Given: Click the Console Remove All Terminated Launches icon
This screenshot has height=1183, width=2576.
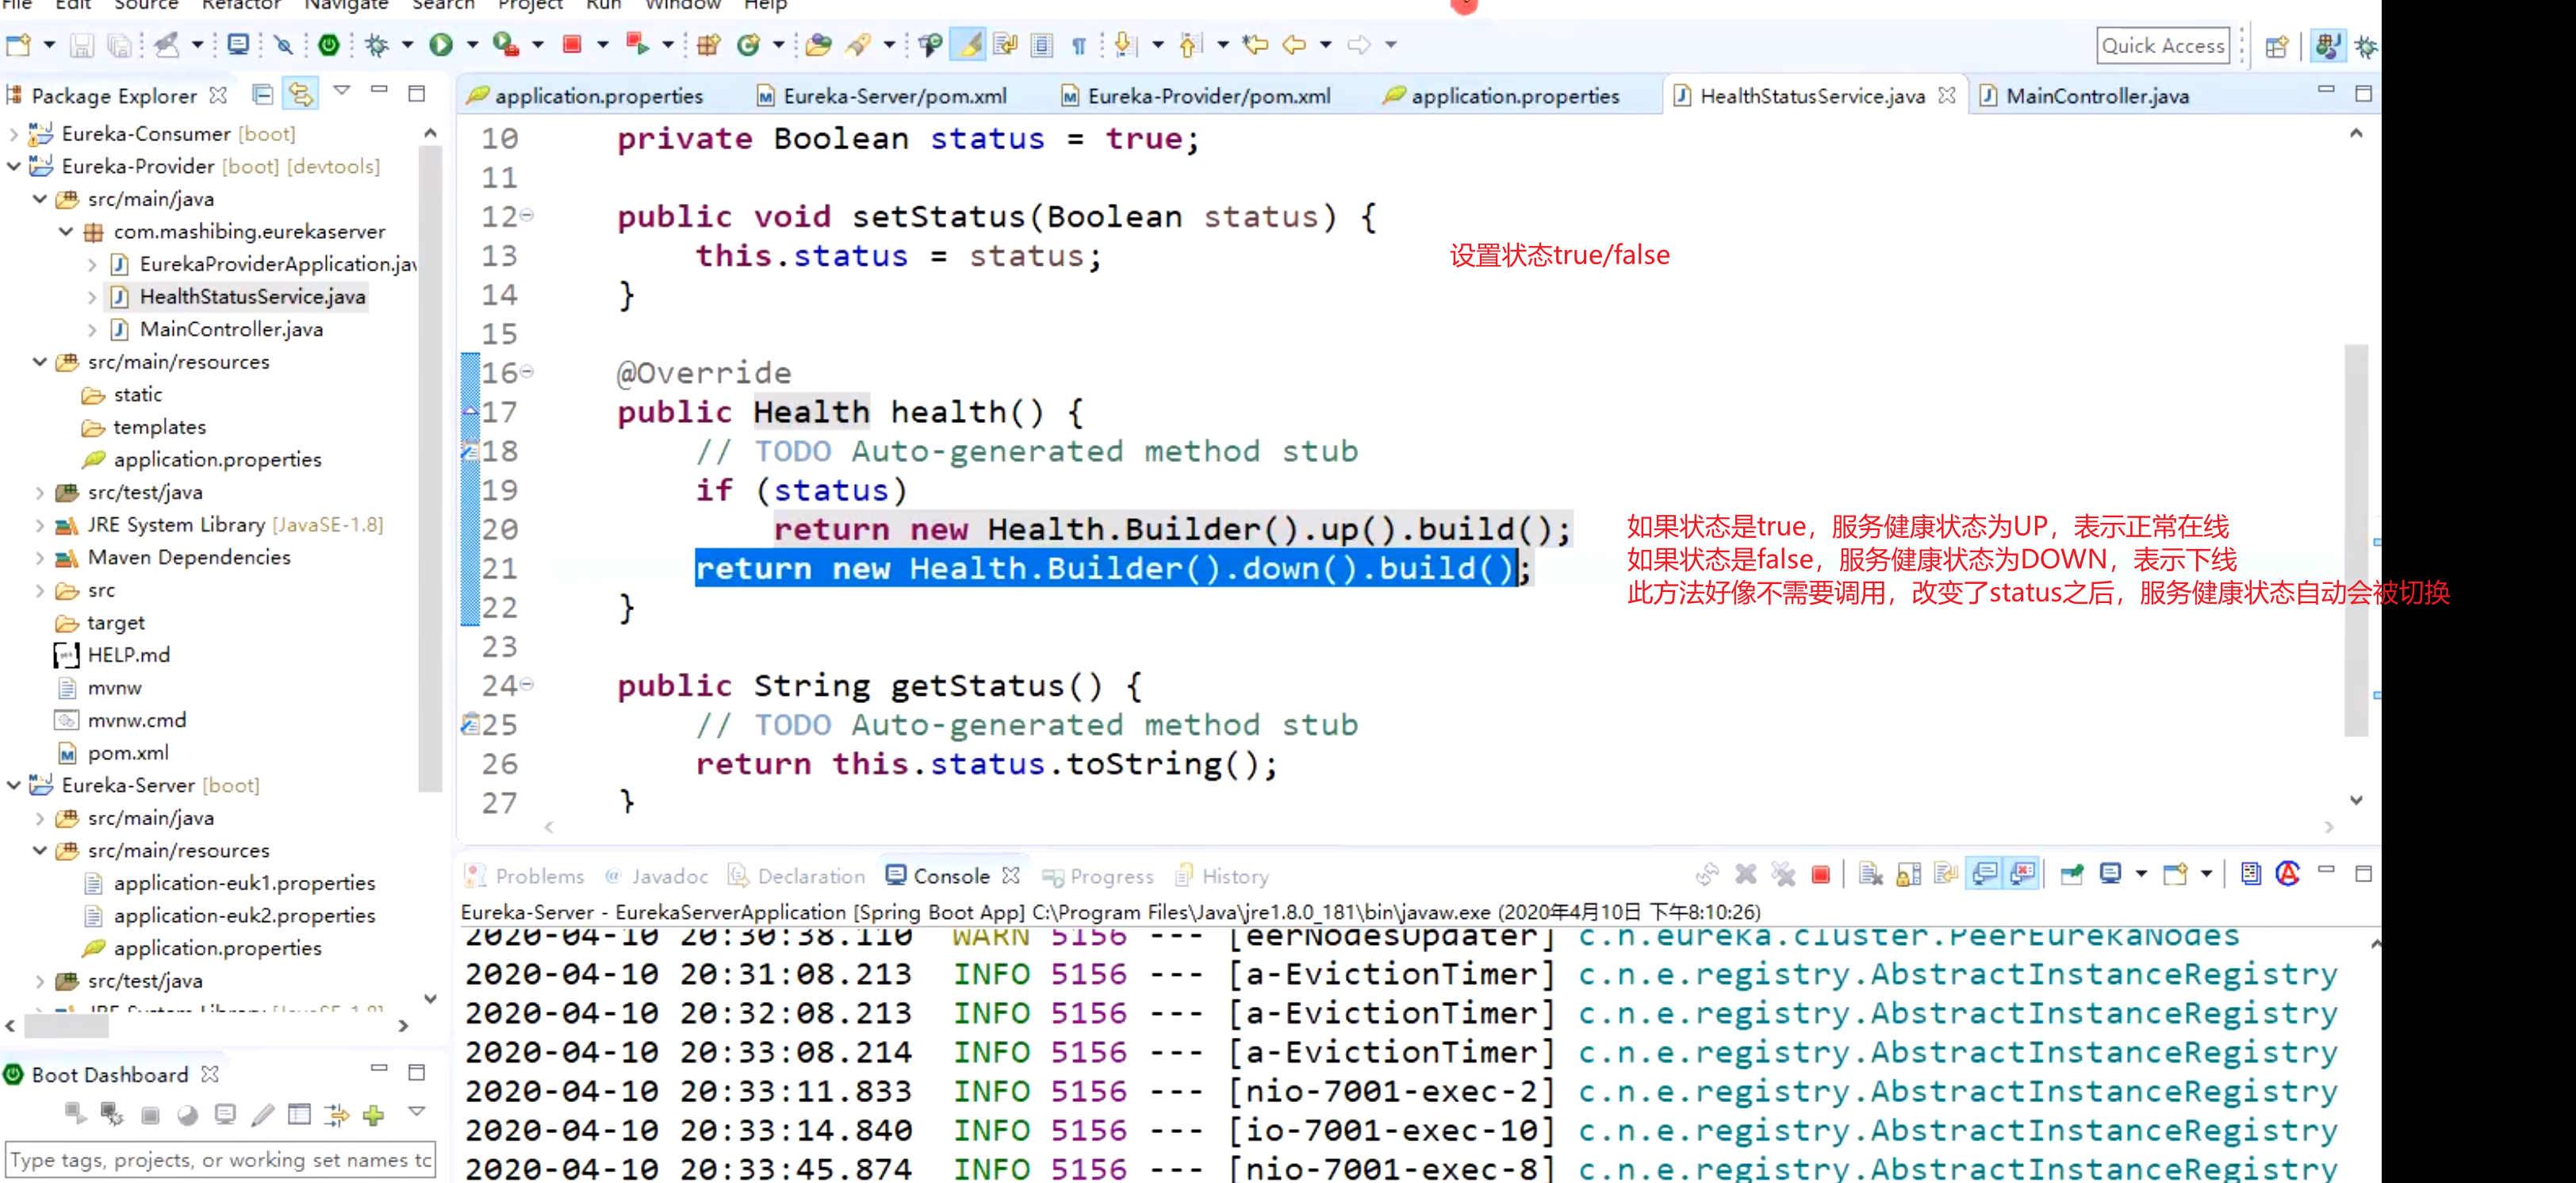Looking at the screenshot, I should [x=1783, y=875].
